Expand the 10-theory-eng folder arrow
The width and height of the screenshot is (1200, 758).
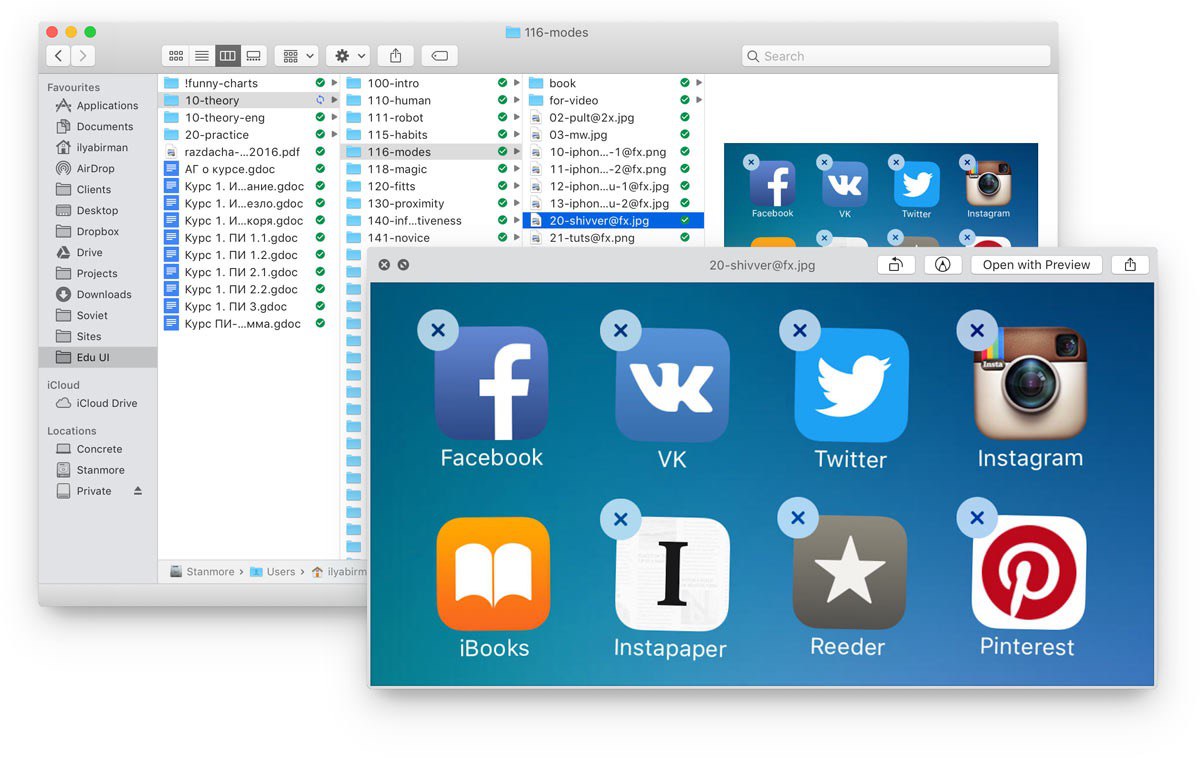pos(335,117)
